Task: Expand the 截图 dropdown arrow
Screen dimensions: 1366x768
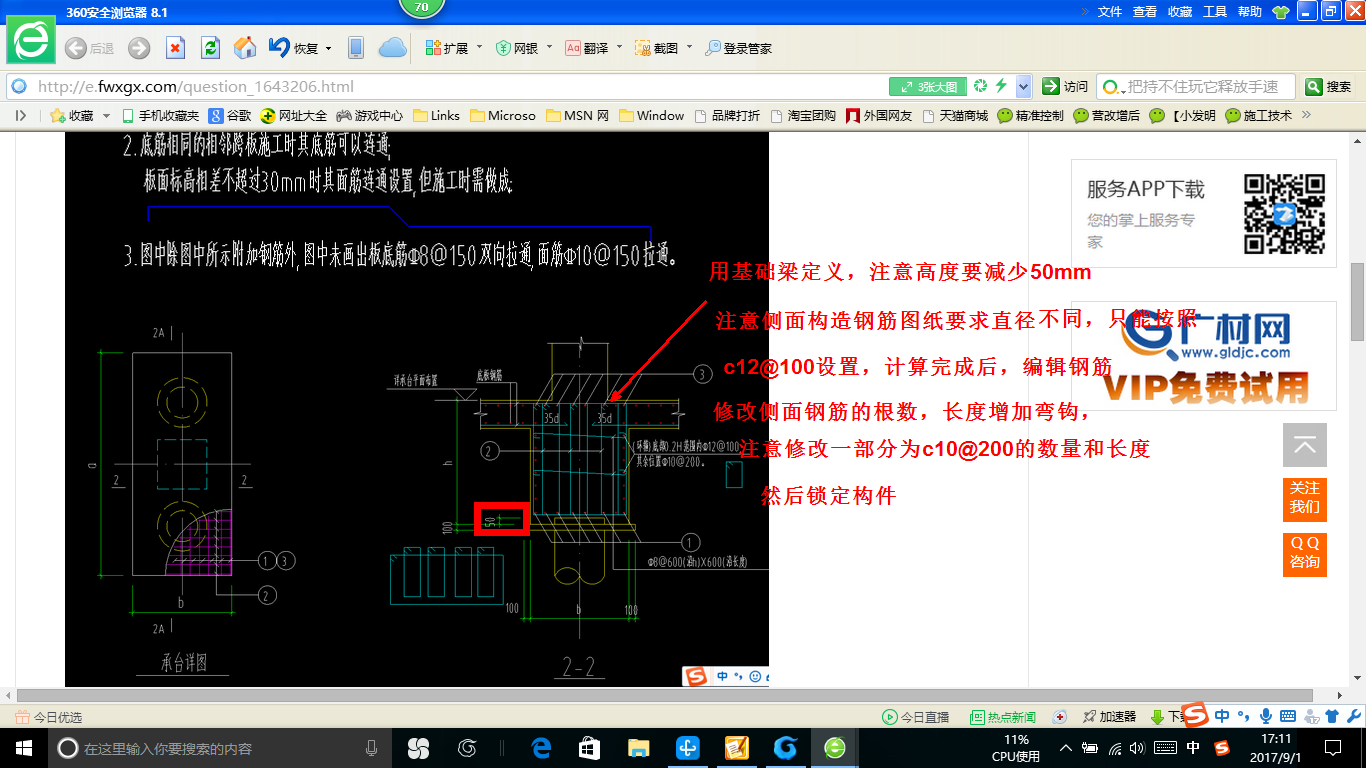Action: point(689,48)
